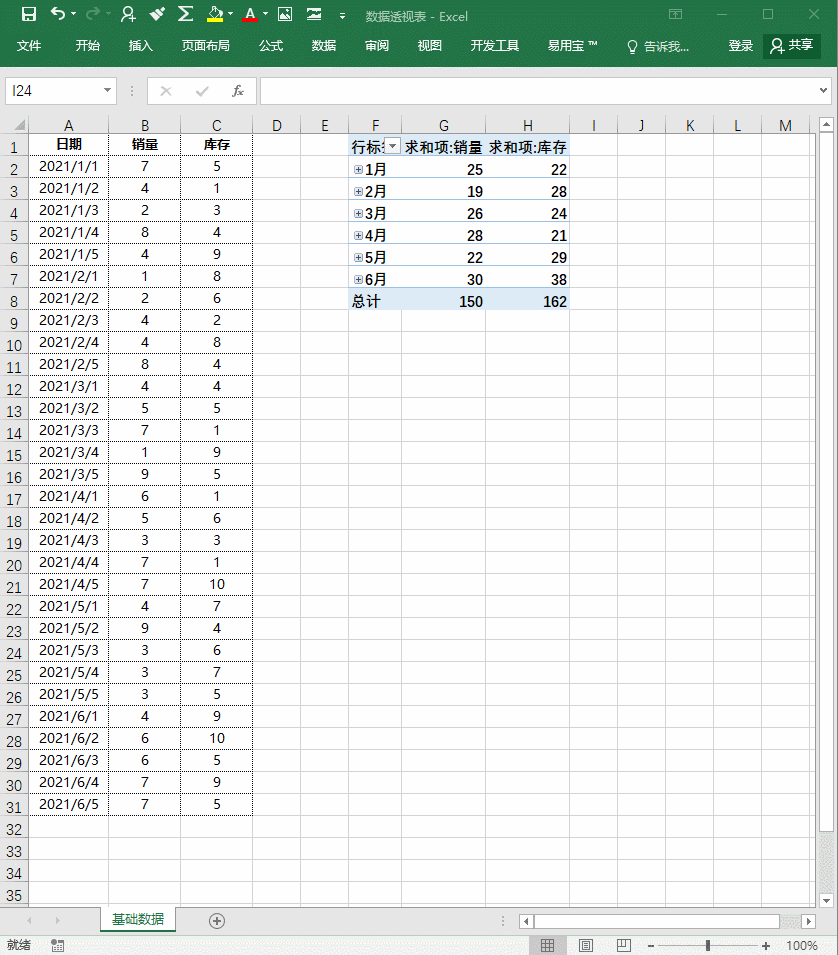Click the zoom slider handle
838x955 pixels.
[x=708, y=945]
